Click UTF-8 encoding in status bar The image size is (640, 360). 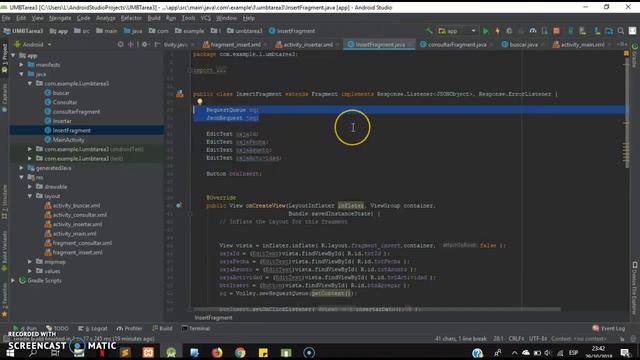(x=538, y=339)
